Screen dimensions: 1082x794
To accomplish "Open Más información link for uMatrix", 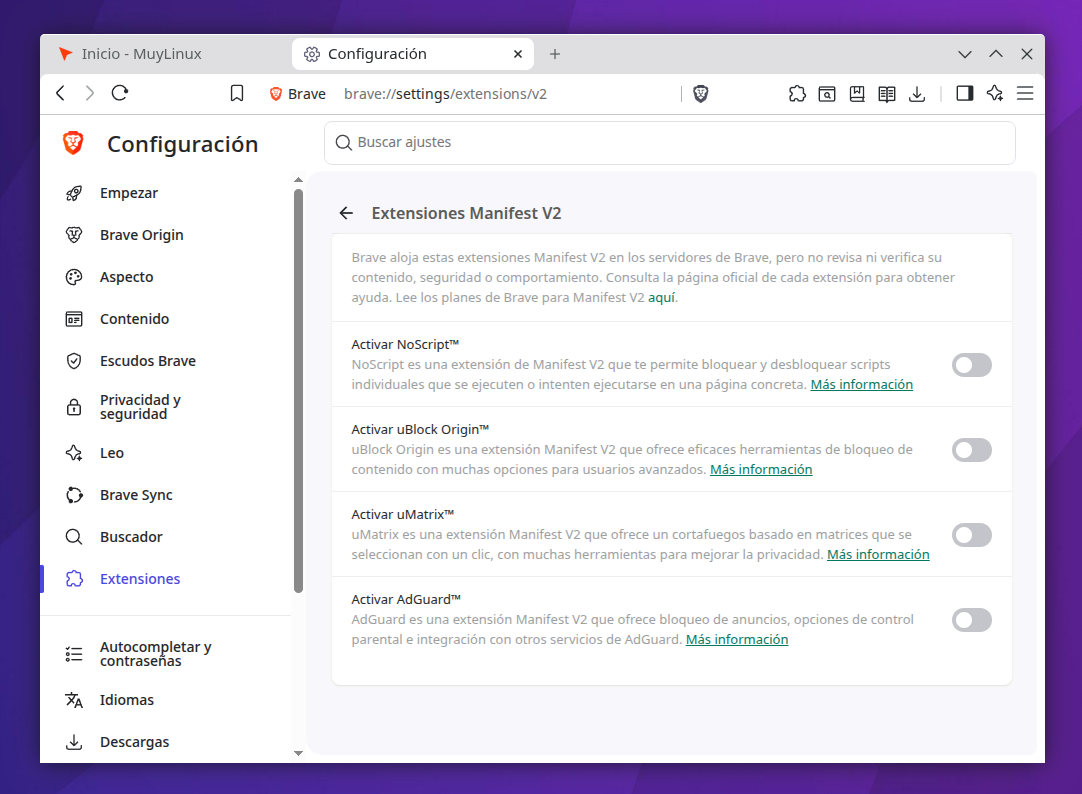I will pos(878,554).
